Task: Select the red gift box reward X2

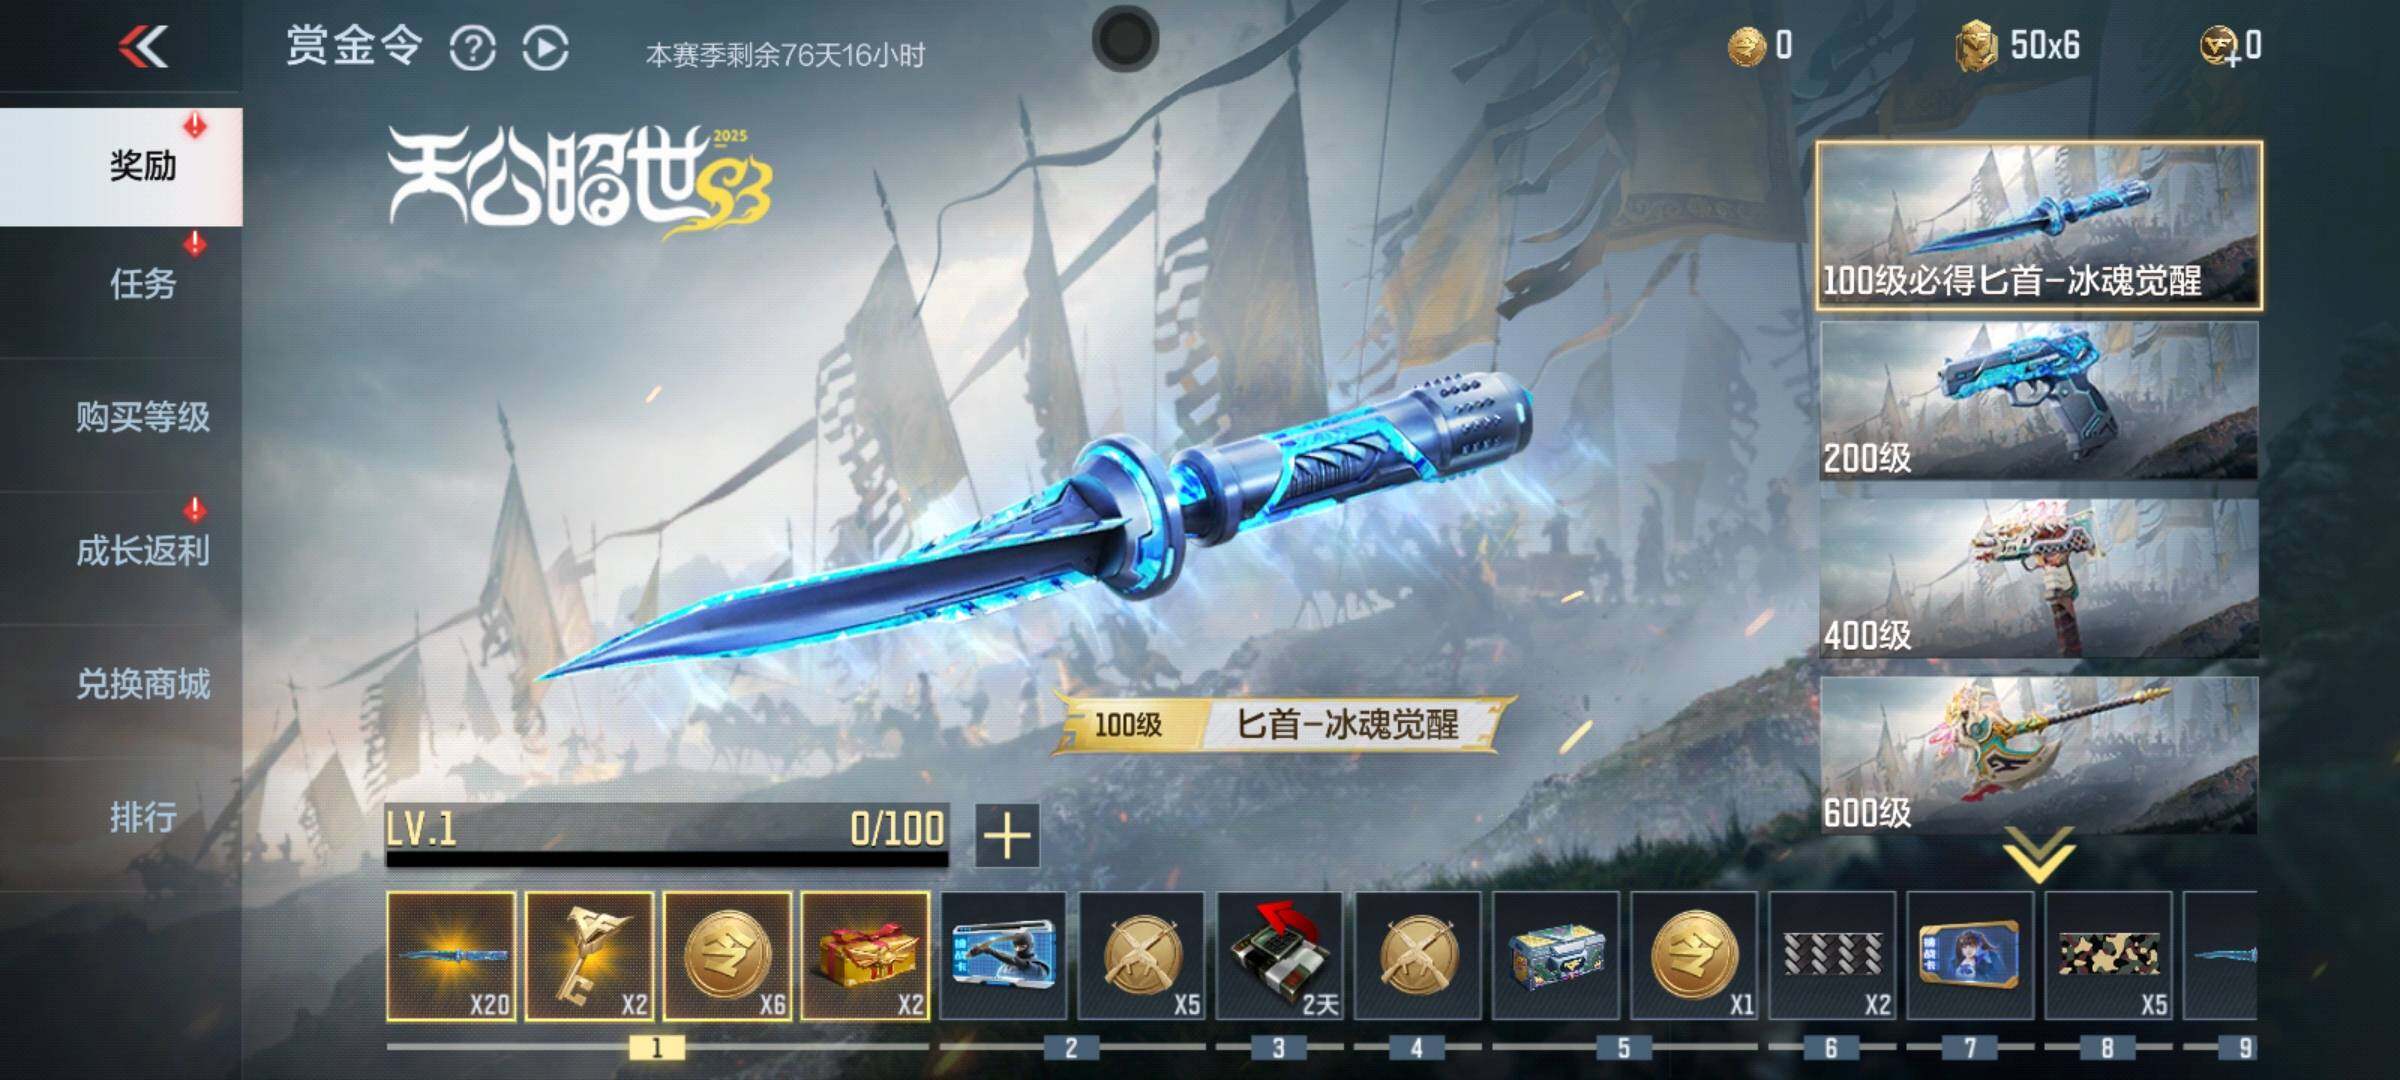Action: tap(866, 956)
